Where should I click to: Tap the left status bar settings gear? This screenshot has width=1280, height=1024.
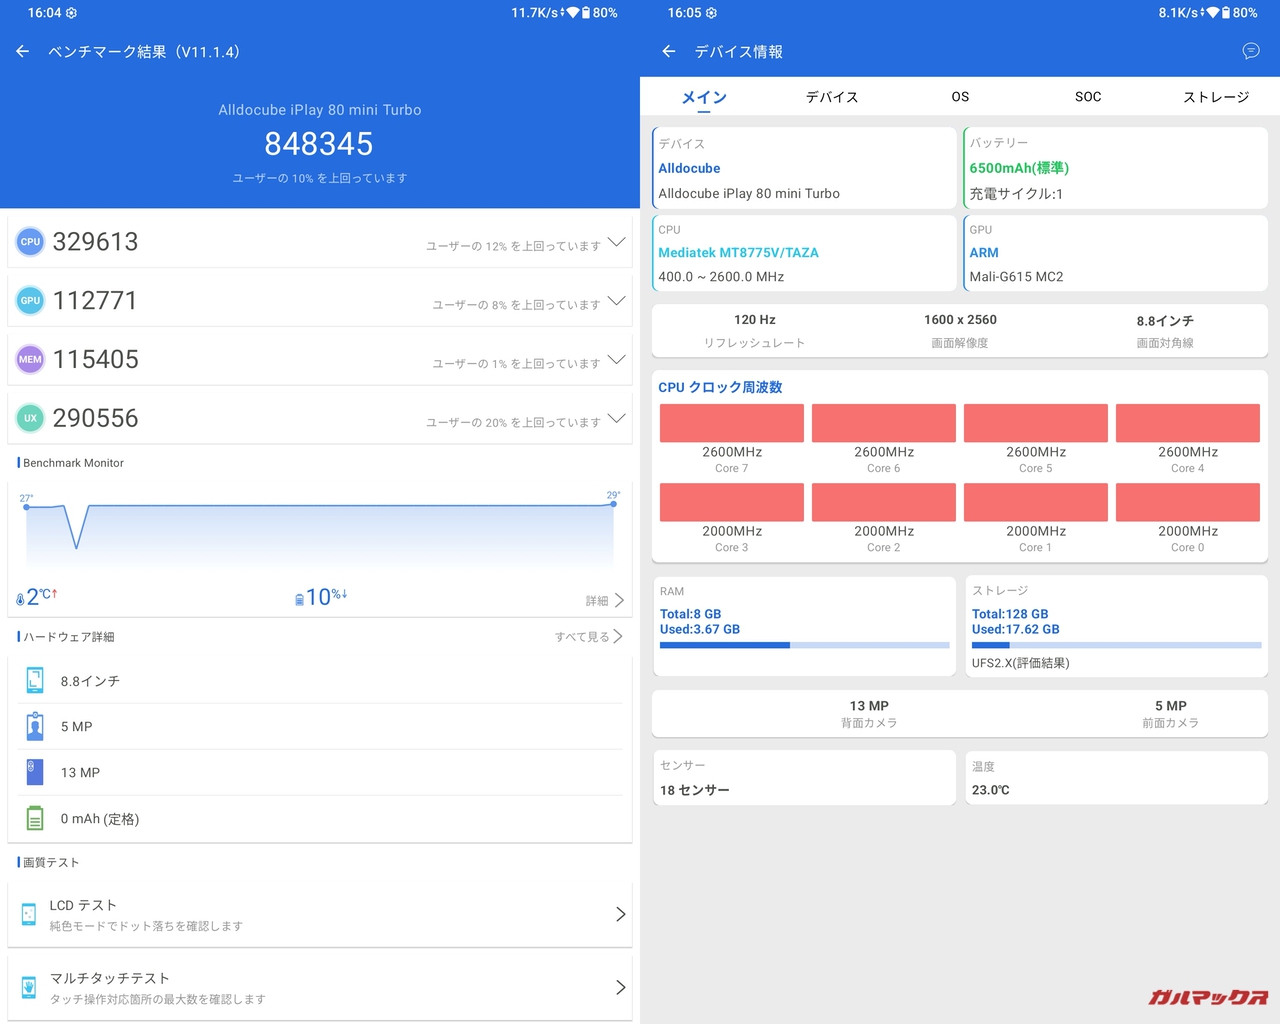(x=71, y=13)
